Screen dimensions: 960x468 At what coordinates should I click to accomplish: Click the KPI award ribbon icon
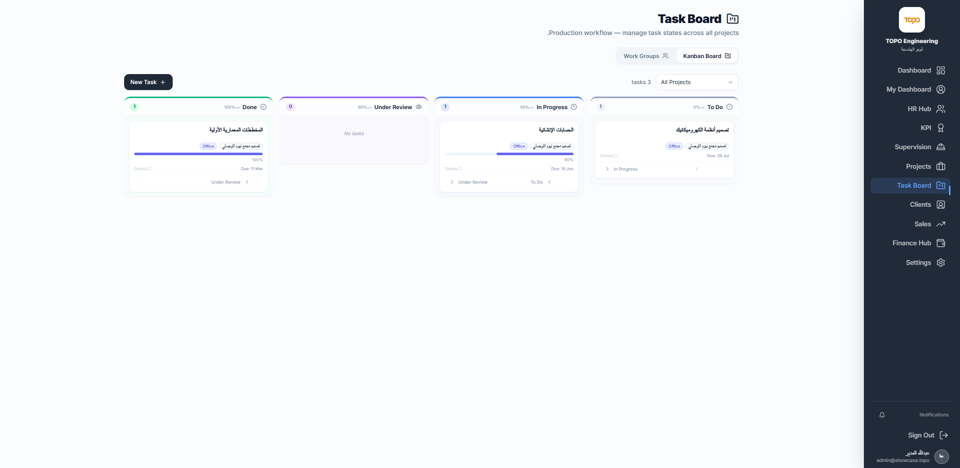(941, 128)
